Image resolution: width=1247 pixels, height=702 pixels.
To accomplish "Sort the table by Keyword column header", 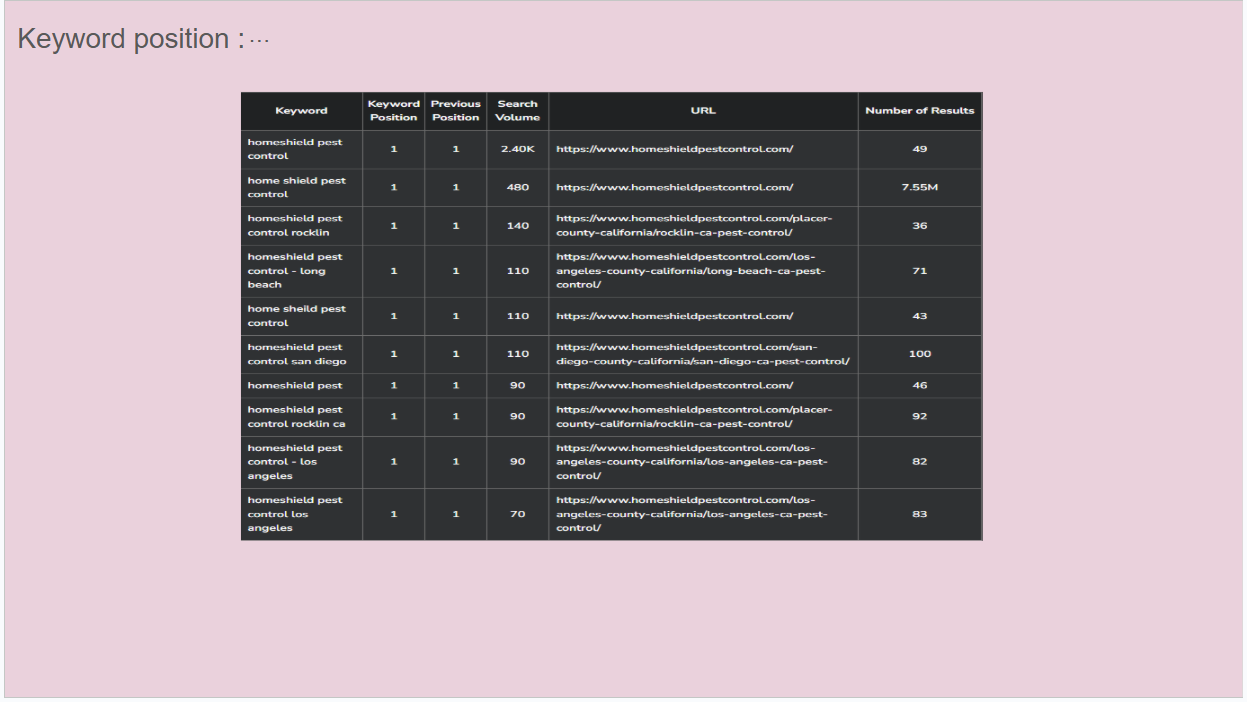I will [301, 111].
